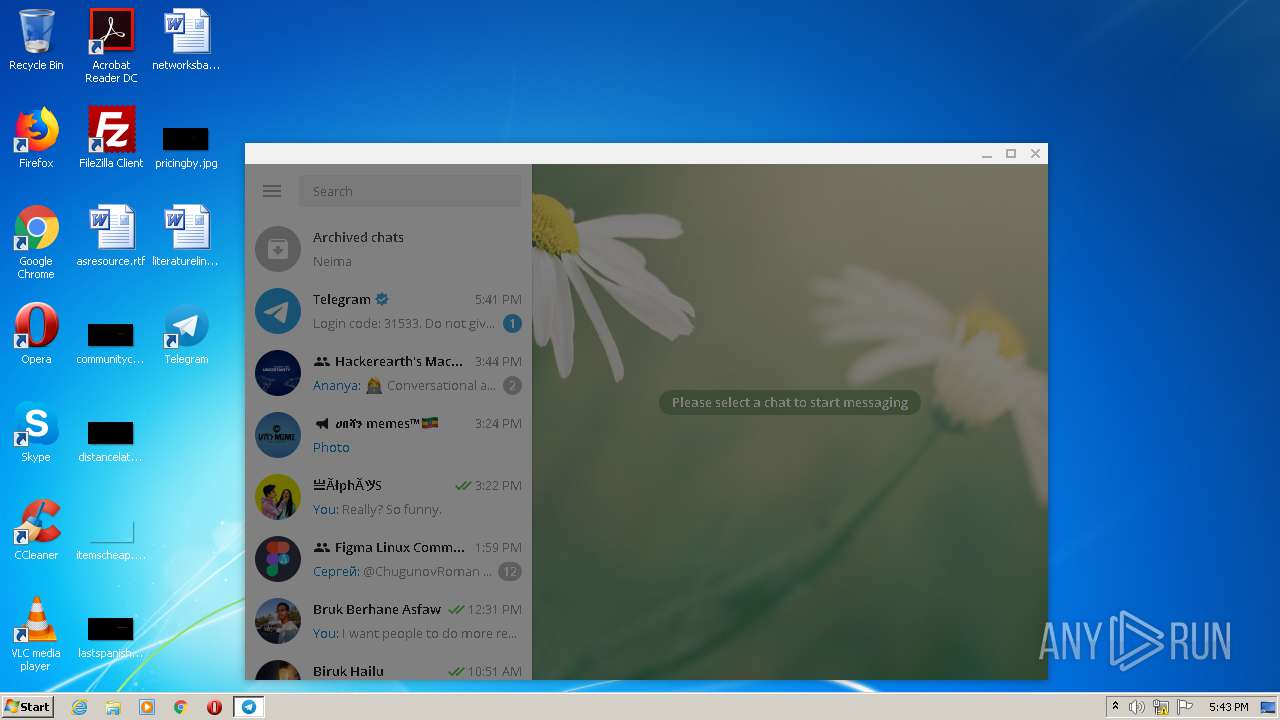Image resolution: width=1280 pixels, height=720 pixels.
Task: Launch Google Chrome desktop shortcut
Action: pyautogui.click(x=36, y=242)
